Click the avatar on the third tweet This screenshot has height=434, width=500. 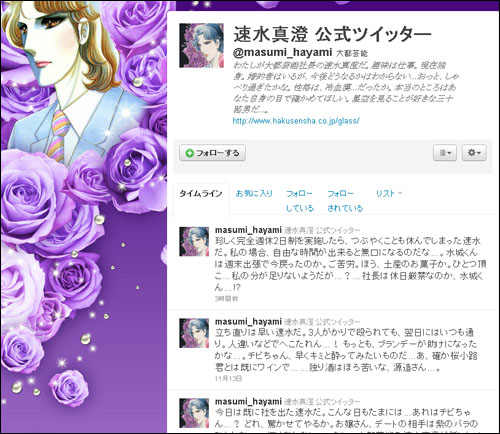194,413
